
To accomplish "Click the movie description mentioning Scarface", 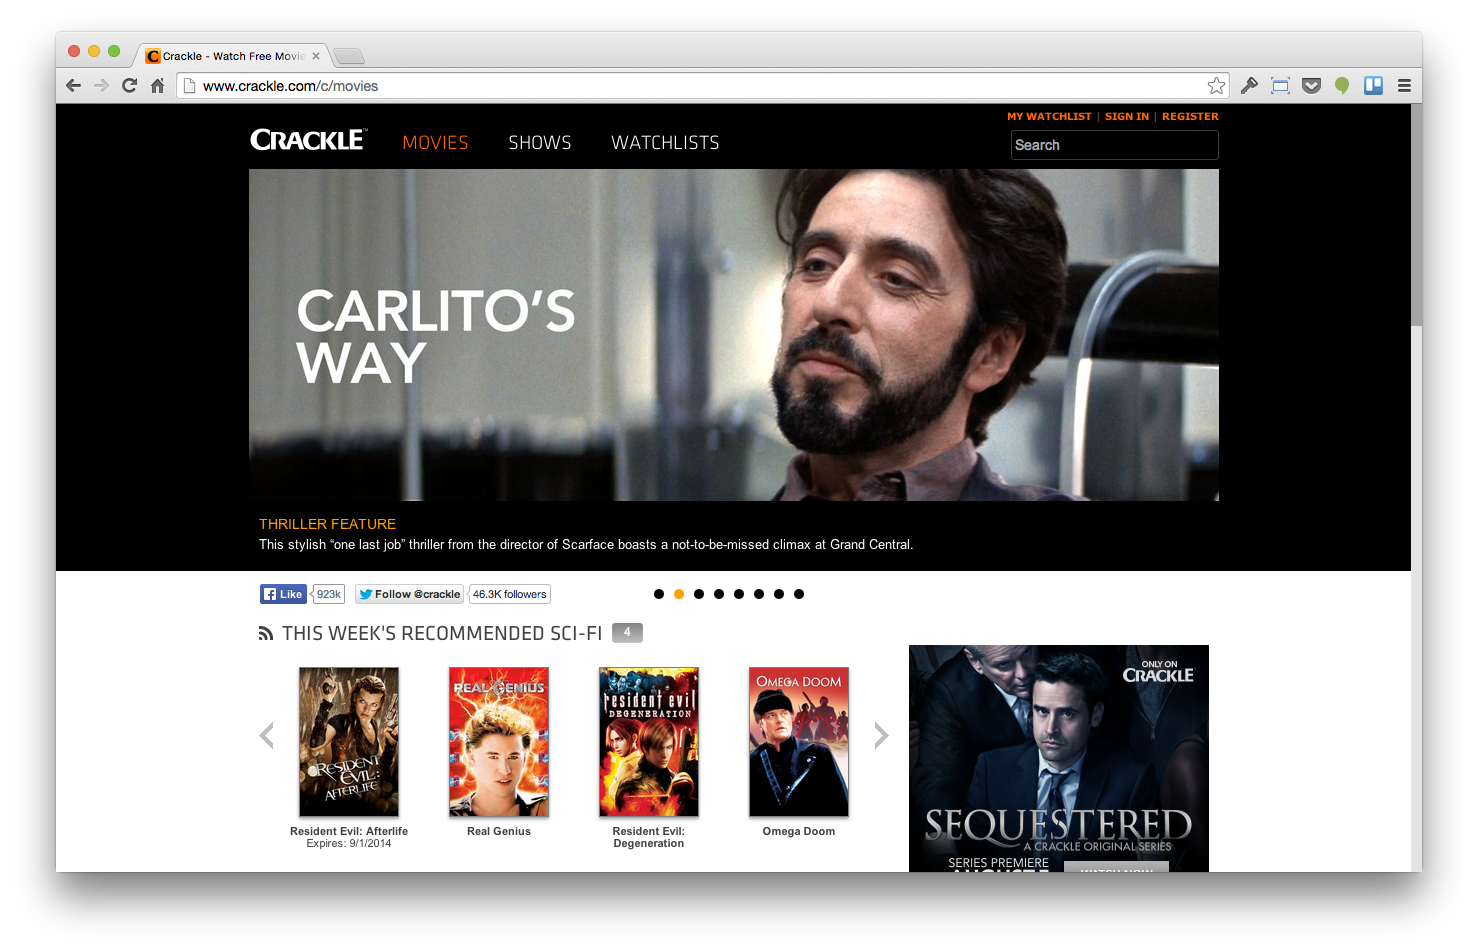I will tap(586, 545).
